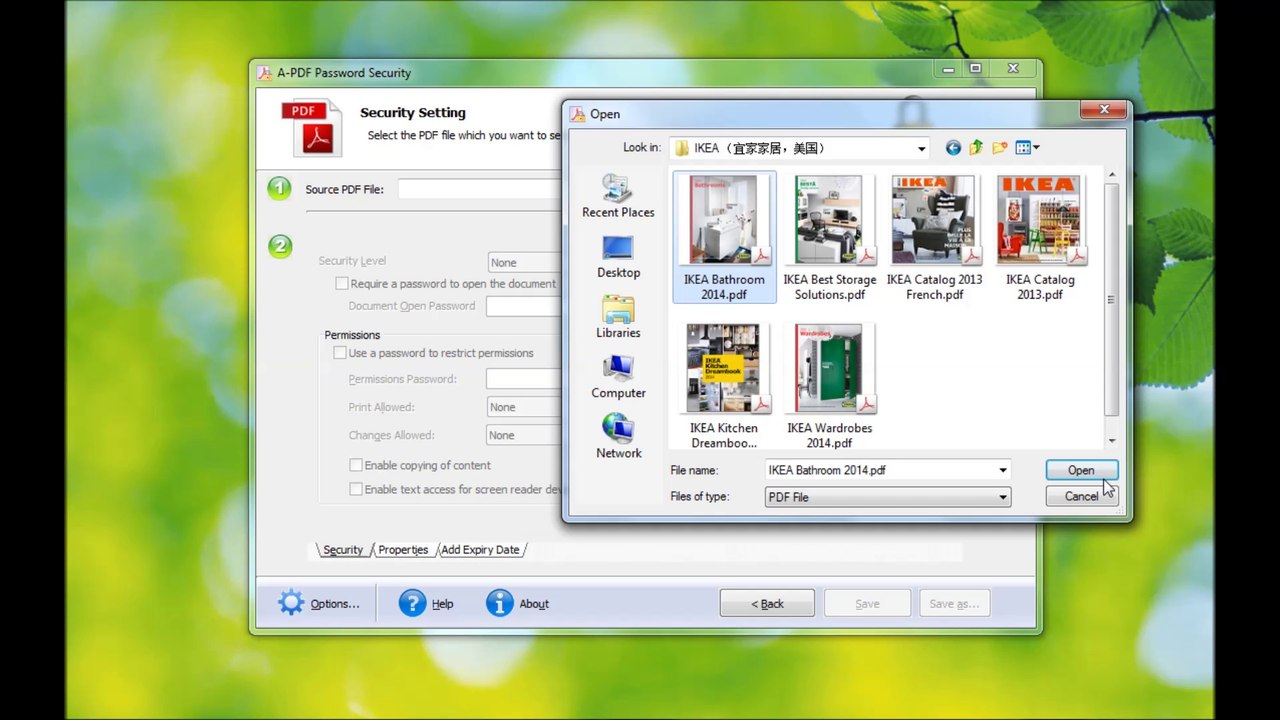Image resolution: width=1280 pixels, height=720 pixels.
Task: Expand the Files of type dropdown
Action: (1002, 497)
